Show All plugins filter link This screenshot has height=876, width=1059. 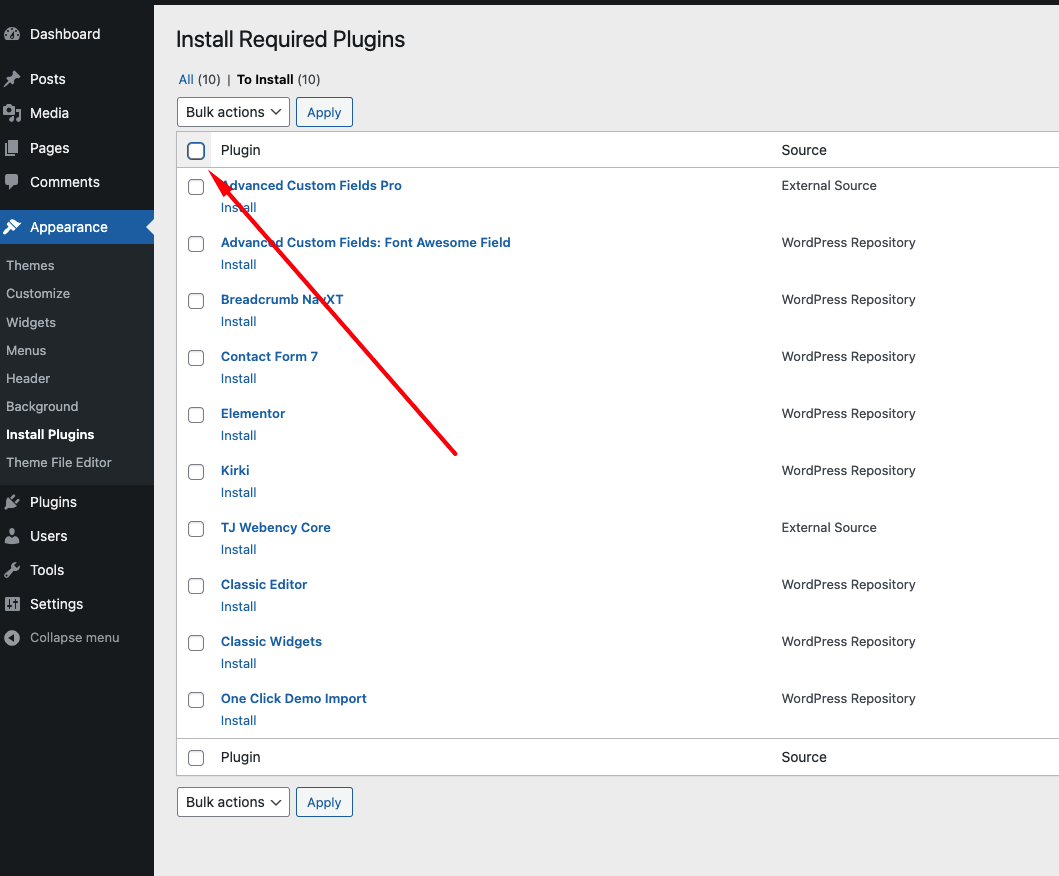click(186, 79)
